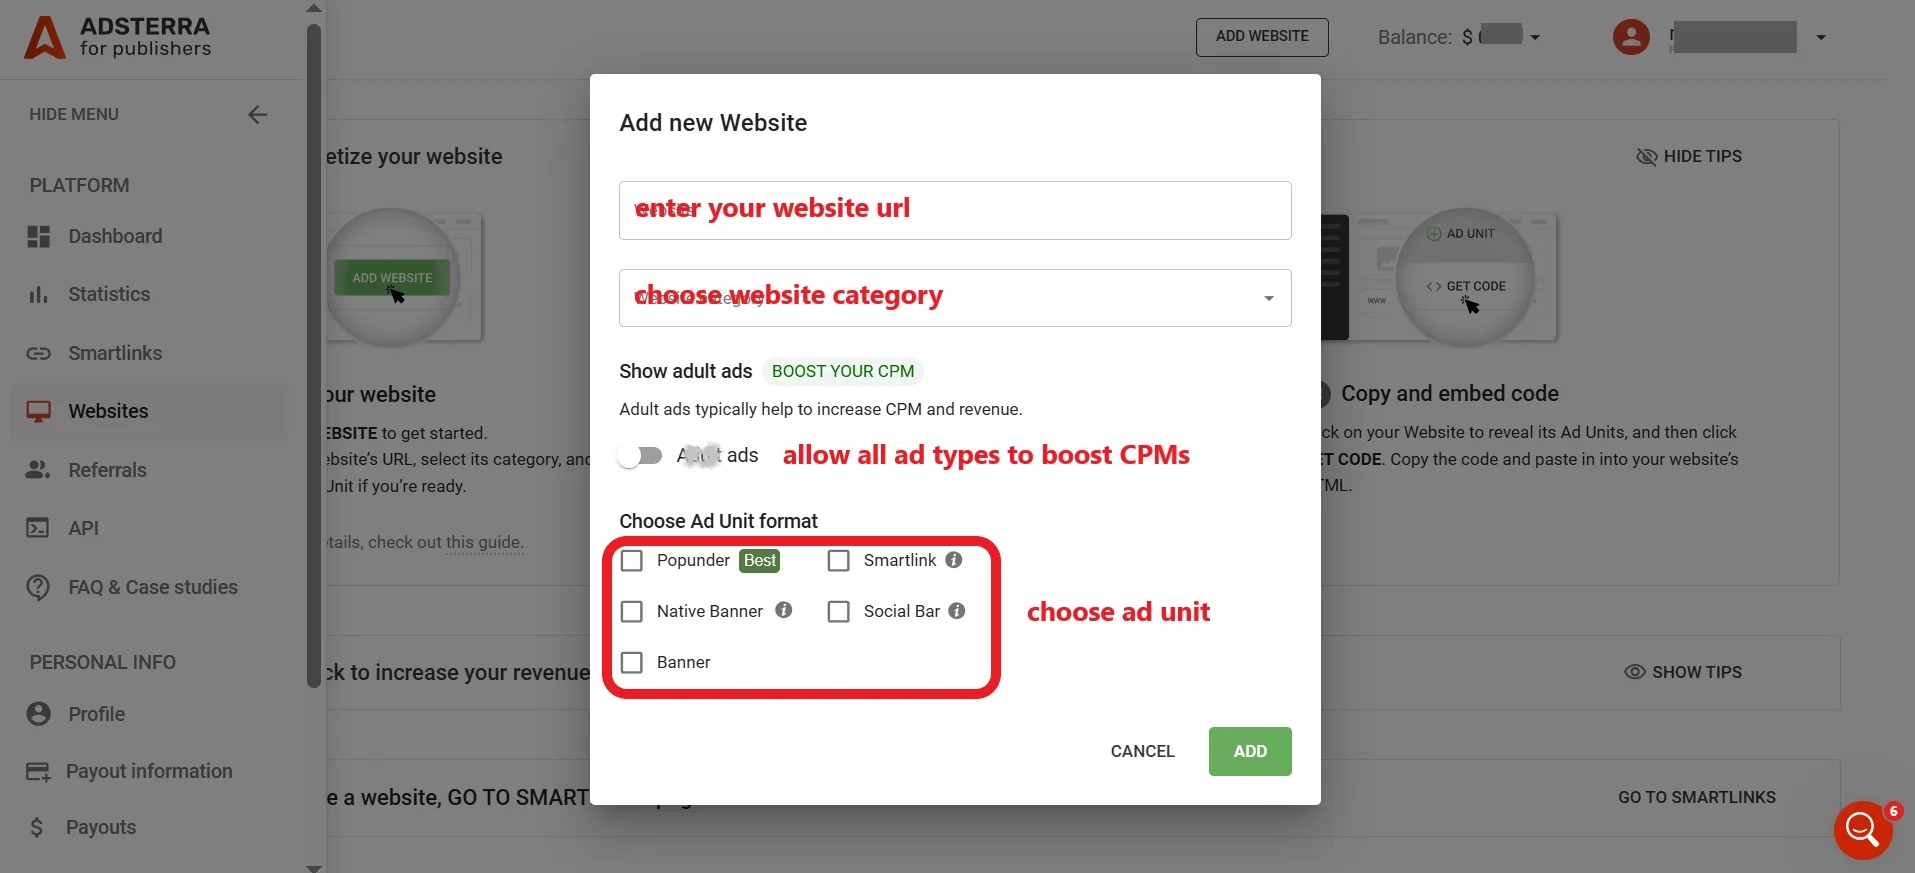
Task: Open the Profile page
Action: pyautogui.click(x=96, y=714)
